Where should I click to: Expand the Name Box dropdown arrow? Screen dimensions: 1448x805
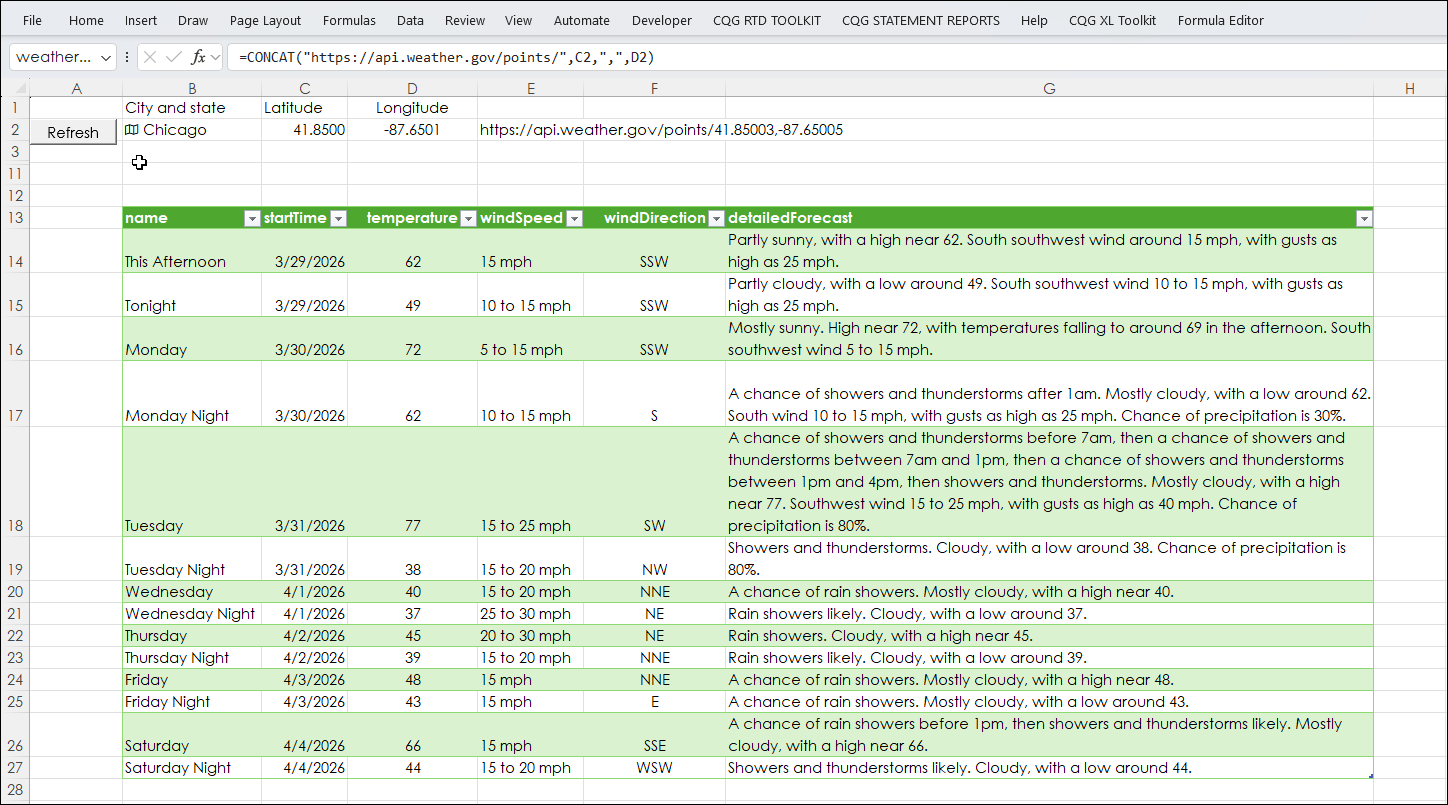(106, 58)
